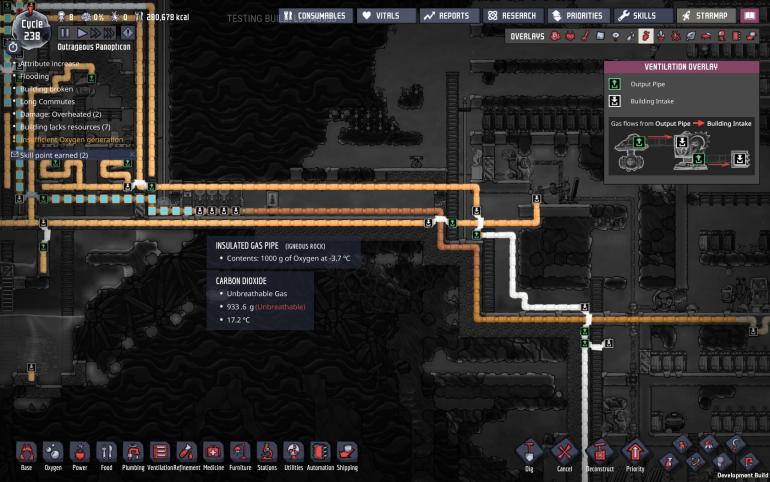The image size is (770, 482).
Task: Open the database book icon
Action: click(x=749, y=16)
